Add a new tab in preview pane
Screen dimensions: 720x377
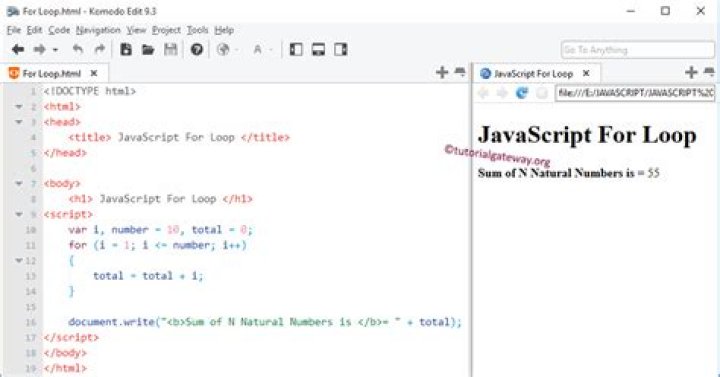pyautogui.click(x=691, y=72)
